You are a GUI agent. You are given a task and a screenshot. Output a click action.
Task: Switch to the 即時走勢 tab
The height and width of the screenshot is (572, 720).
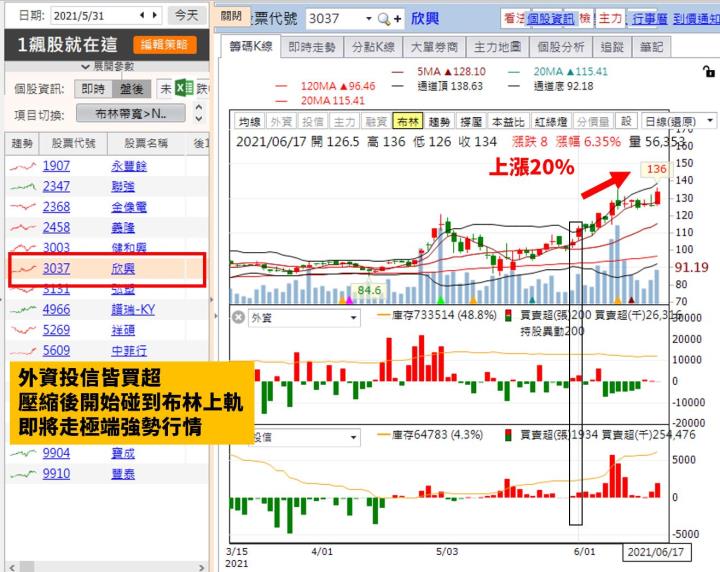click(312, 47)
